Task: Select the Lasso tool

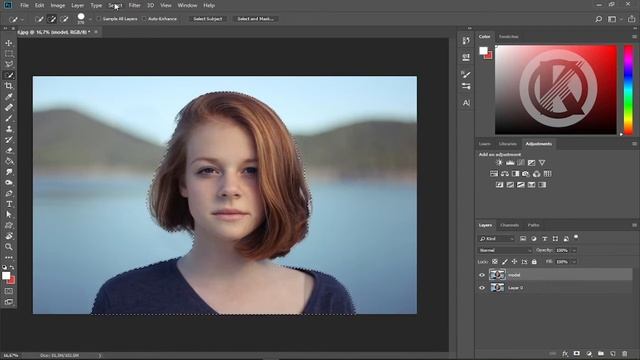Action: [9, 64]
